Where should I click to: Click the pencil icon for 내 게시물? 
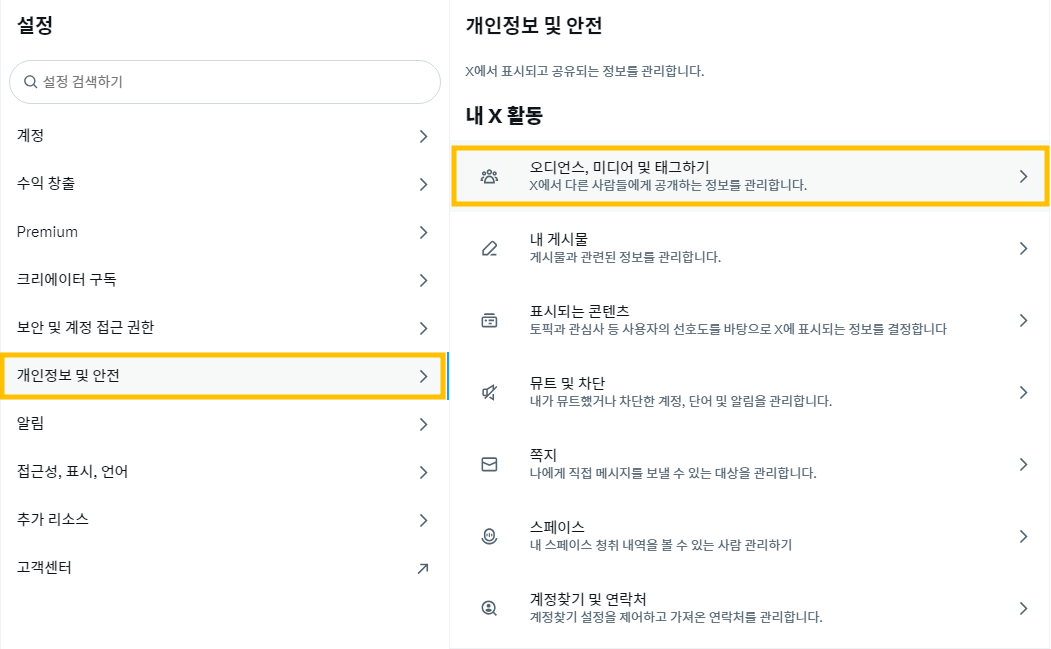[489, 249]
